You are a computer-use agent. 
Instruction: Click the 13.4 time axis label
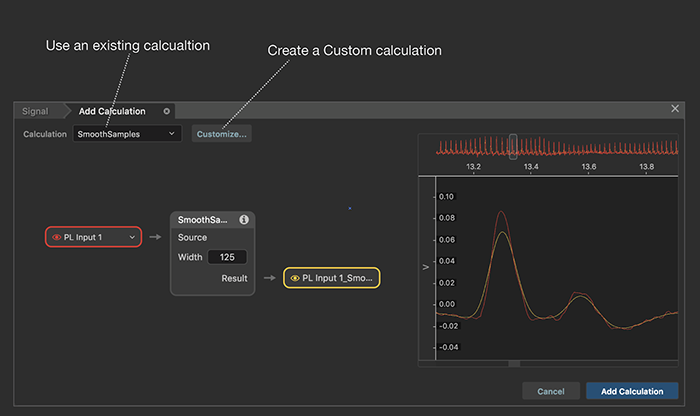[x=531, y=166]
